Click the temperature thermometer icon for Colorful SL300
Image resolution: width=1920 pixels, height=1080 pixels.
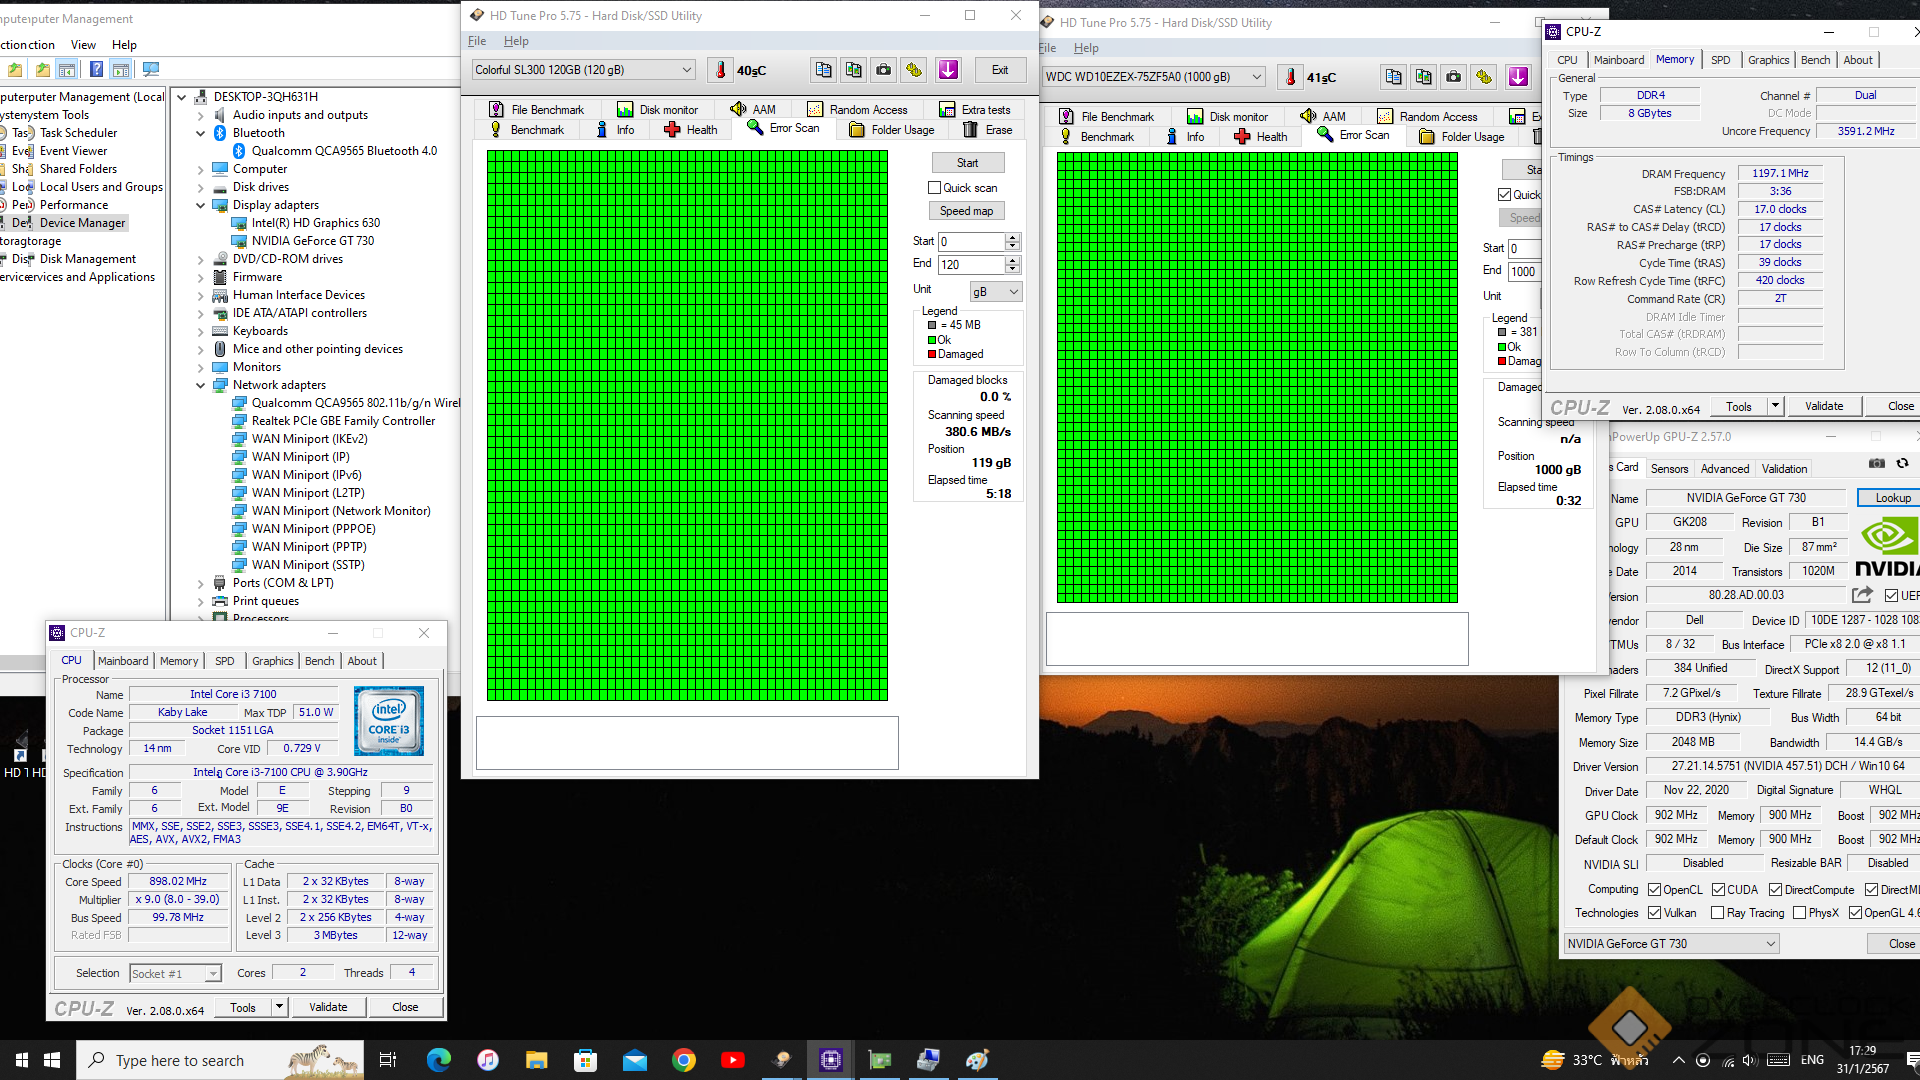720,70
